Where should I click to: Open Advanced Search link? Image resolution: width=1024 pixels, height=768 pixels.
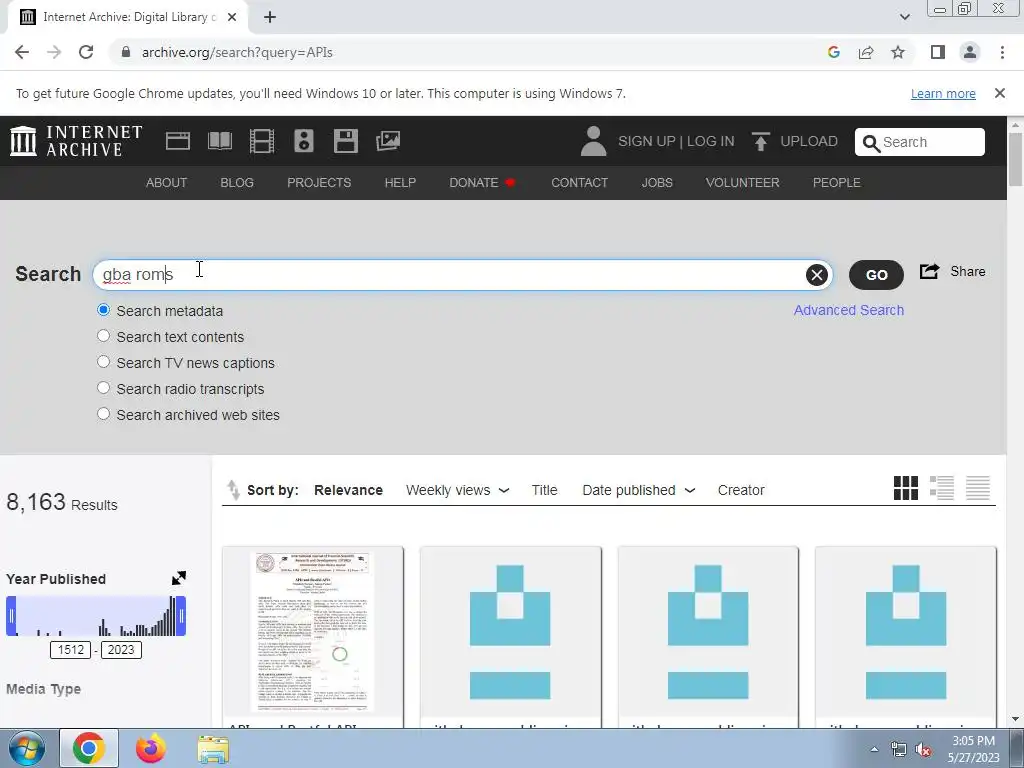pos(848,310)
